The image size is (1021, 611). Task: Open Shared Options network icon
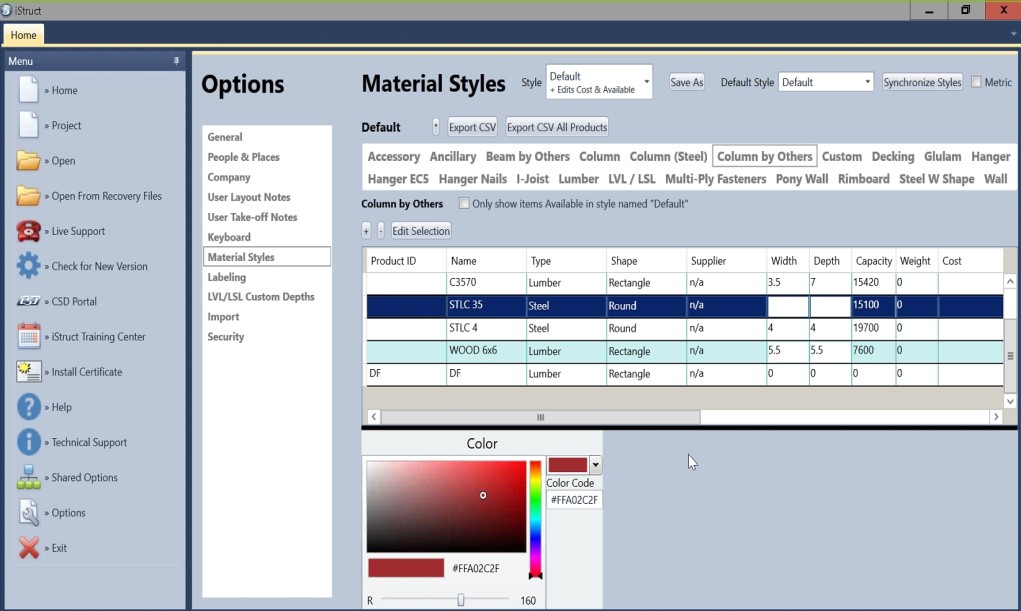coord(29,478)
